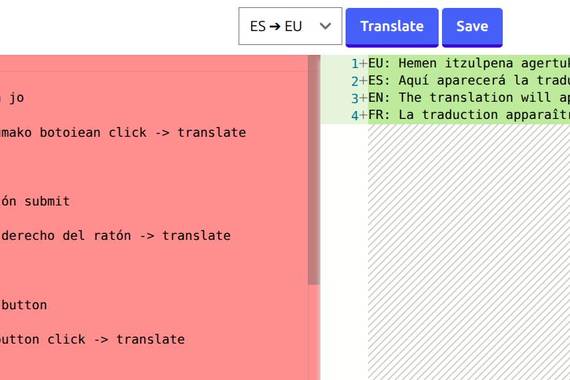This screenshot has width=570, height=380.
Task: Click line number 4 in right gutter
Action: [x=355, y=115]
